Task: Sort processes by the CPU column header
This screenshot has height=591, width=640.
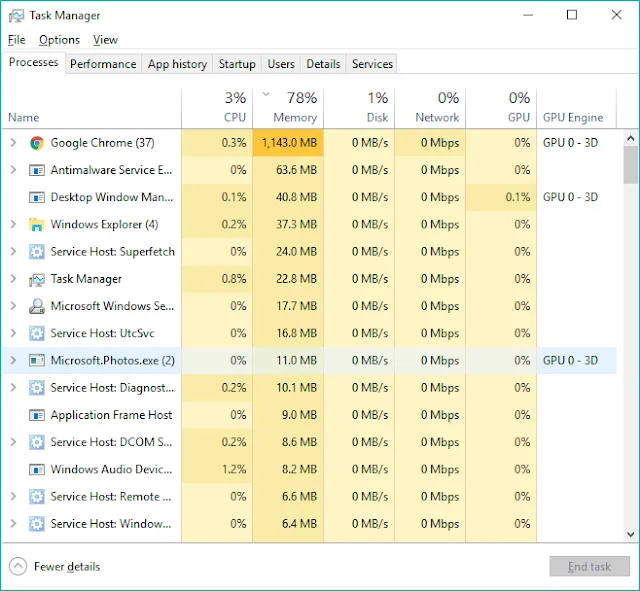Action: [x=217, y=108]
